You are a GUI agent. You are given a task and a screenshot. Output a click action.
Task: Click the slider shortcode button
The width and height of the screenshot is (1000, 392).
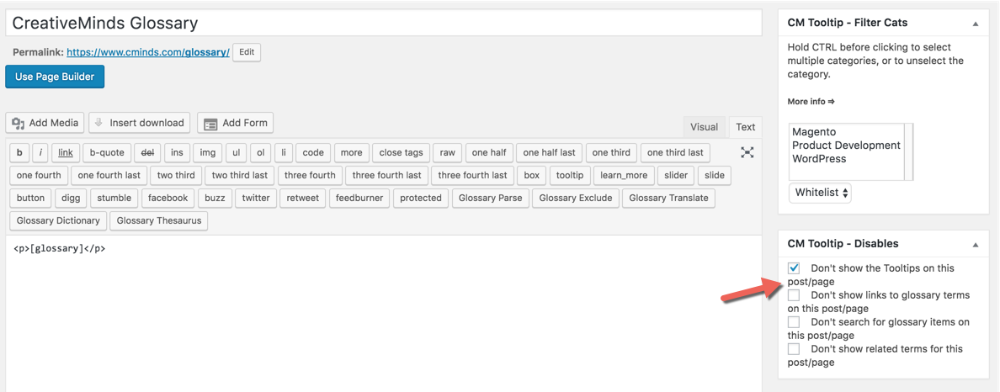676,175
